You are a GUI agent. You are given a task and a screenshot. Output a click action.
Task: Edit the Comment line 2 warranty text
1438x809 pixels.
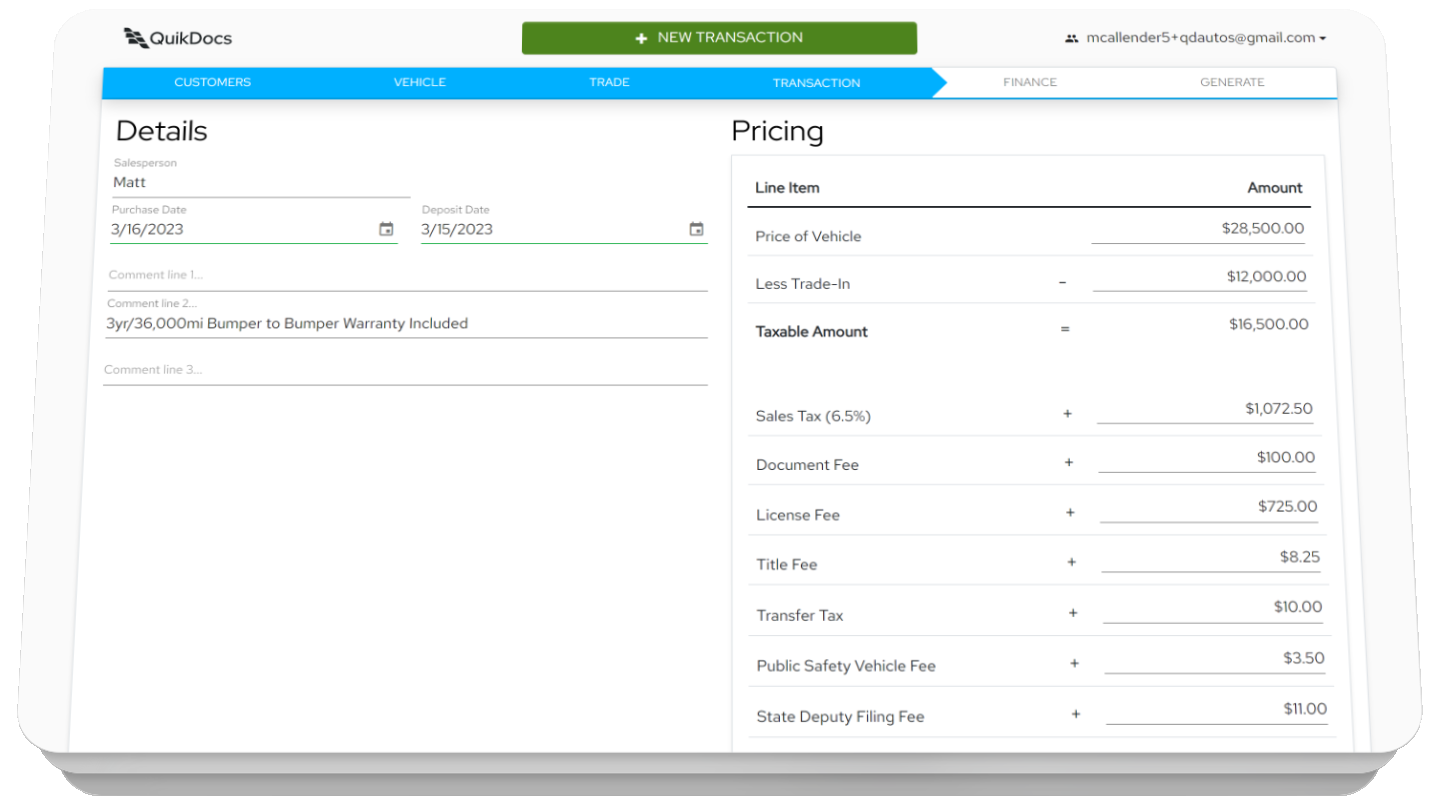point(406,323)
